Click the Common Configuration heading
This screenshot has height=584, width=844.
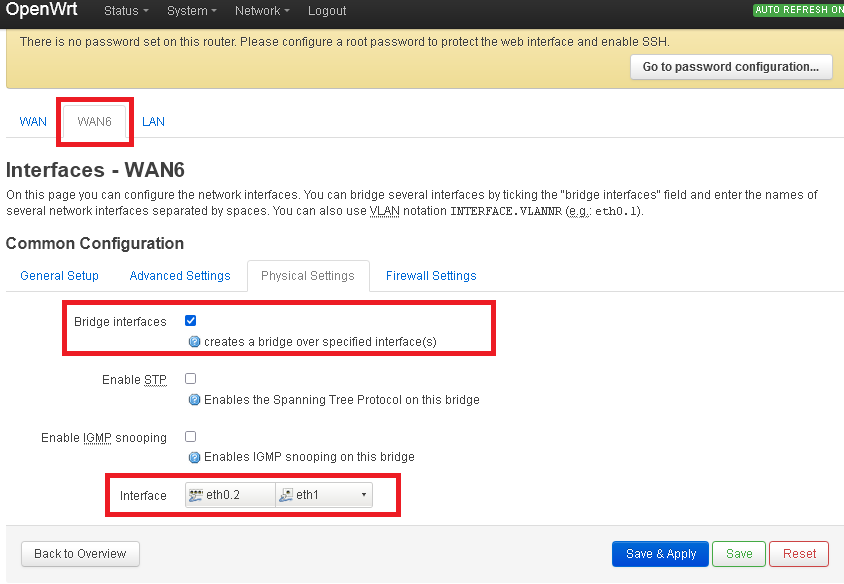point(95,243)
